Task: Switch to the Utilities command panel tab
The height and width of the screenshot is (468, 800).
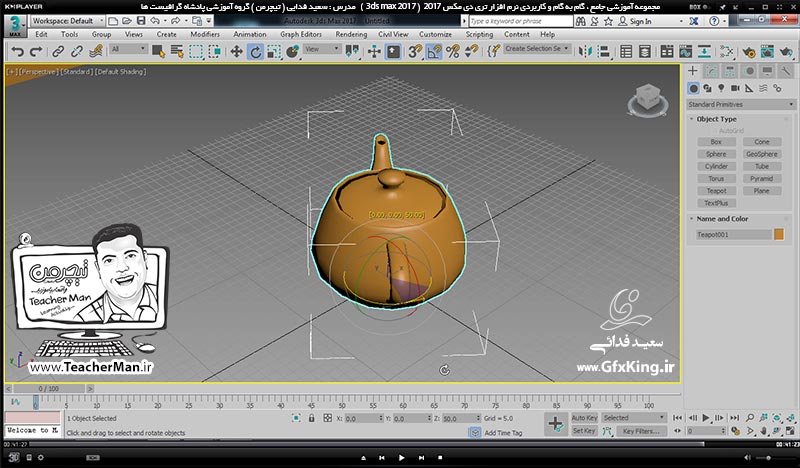Action: (x=786, y=71)
